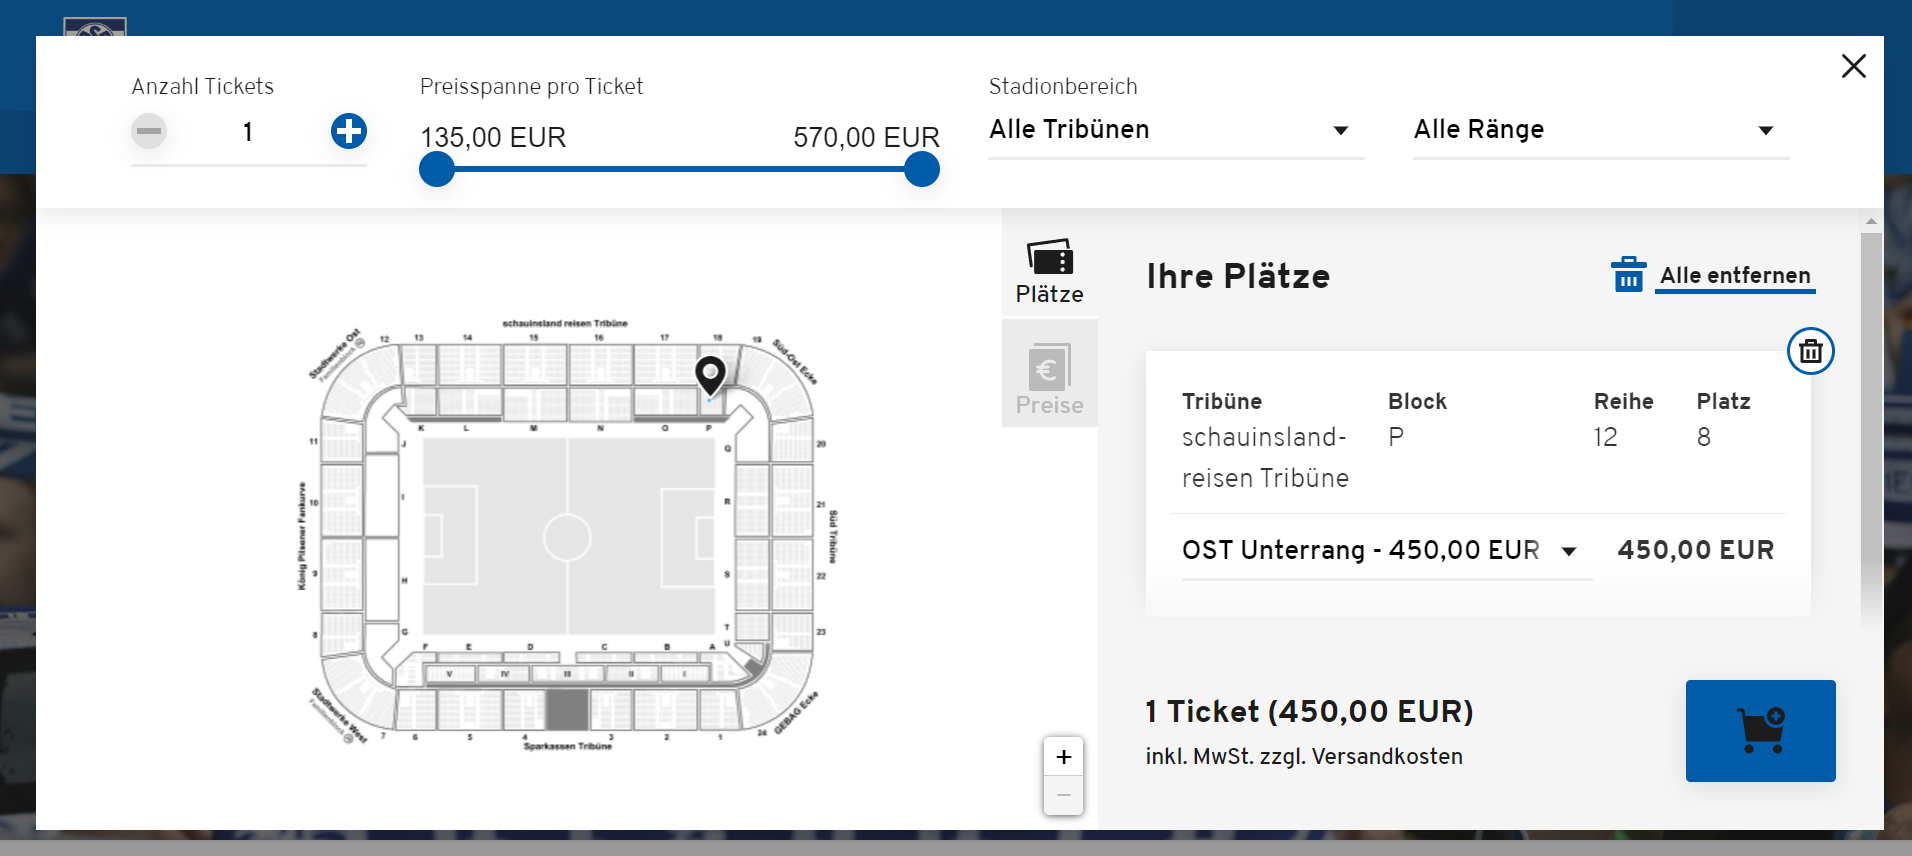The height and width of the screenshot is (856, 1912).
Task: Select the Sparkassen Tribüne highlighted block on map
Action: click(567, 709)
